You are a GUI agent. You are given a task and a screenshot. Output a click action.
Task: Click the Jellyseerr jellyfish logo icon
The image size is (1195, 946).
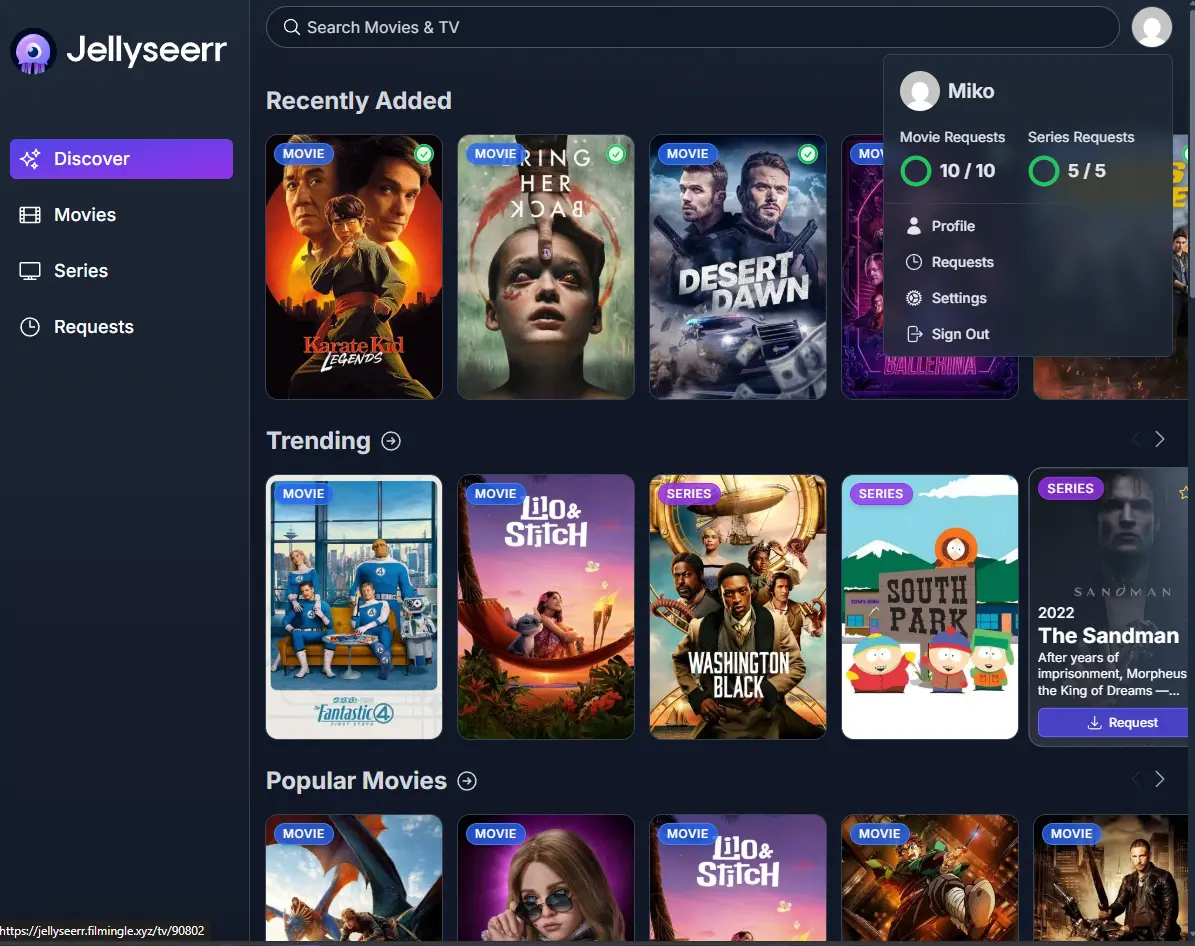(33, 51)
